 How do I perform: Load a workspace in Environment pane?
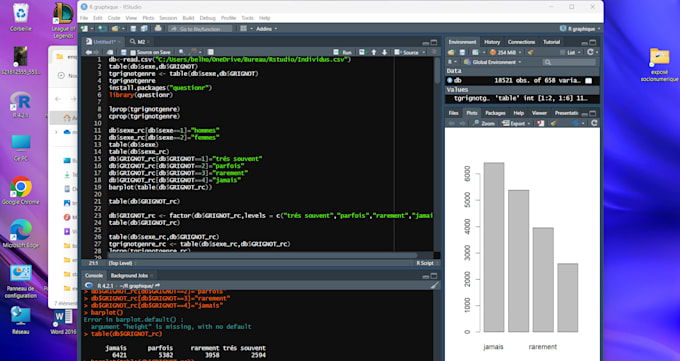[x=451, y=52]
